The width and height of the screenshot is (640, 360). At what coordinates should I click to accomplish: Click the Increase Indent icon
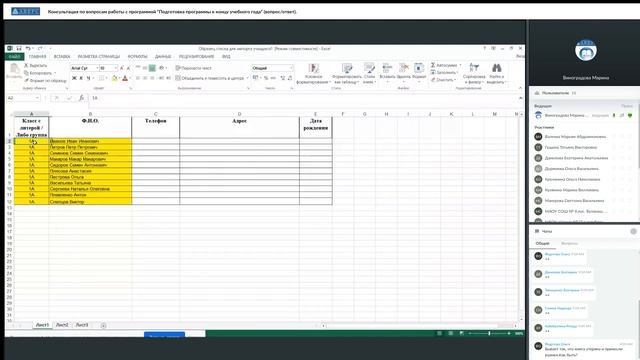pos(168,78)
